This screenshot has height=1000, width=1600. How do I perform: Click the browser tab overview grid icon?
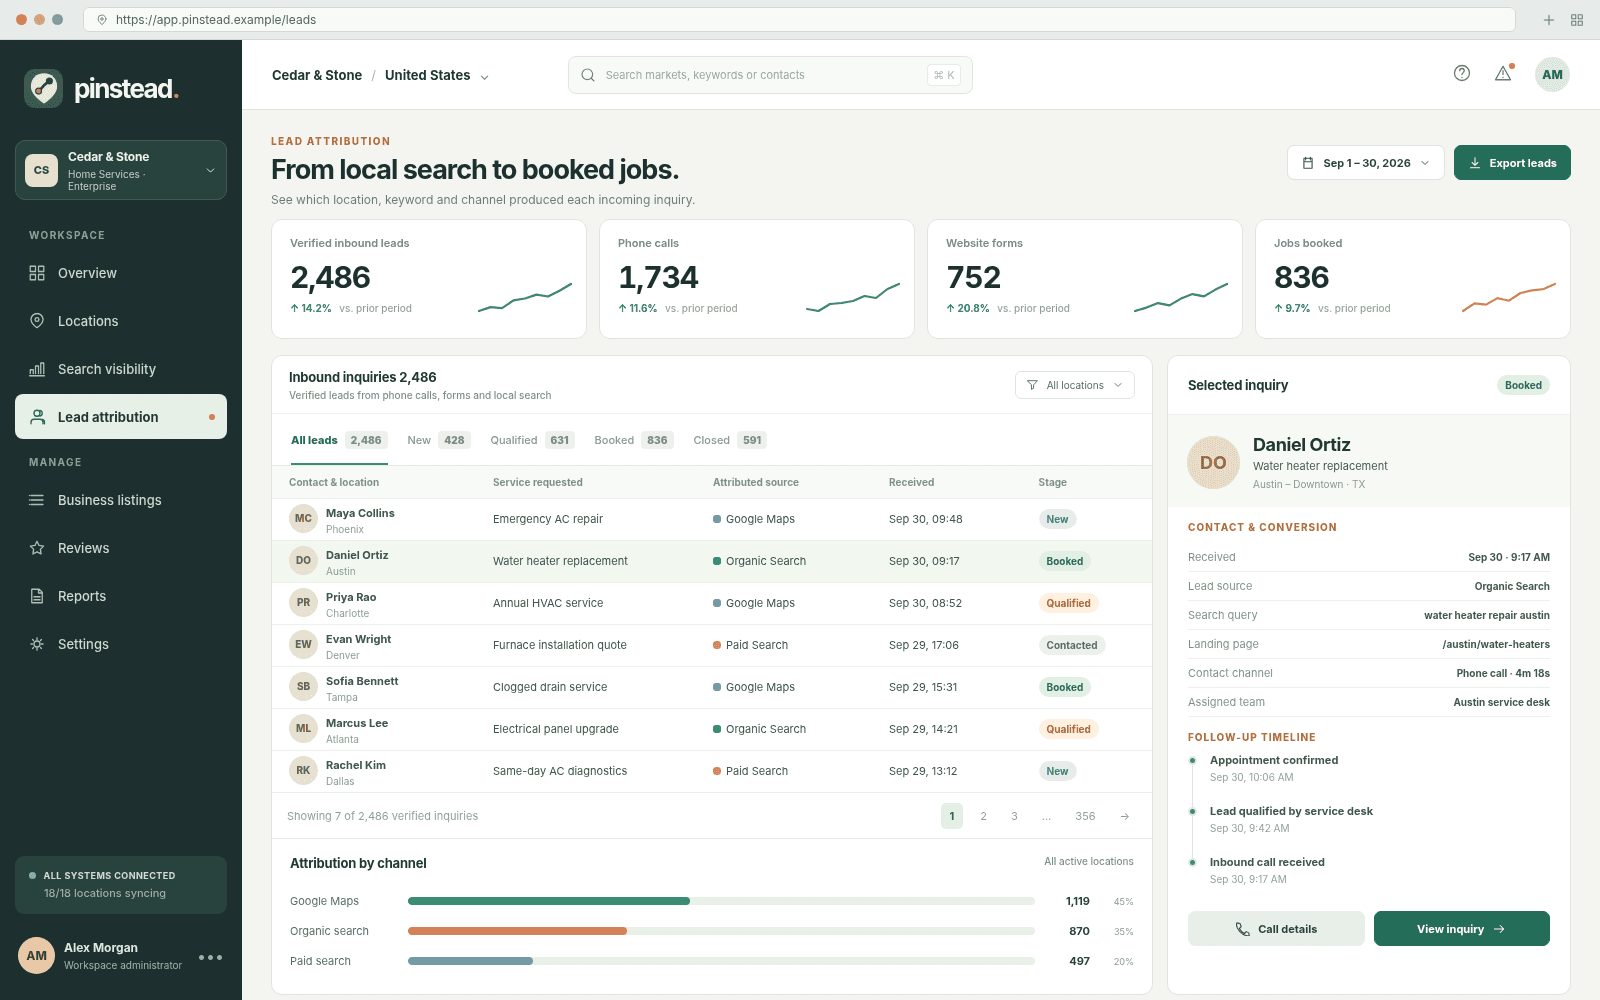tap(1577, 20)
